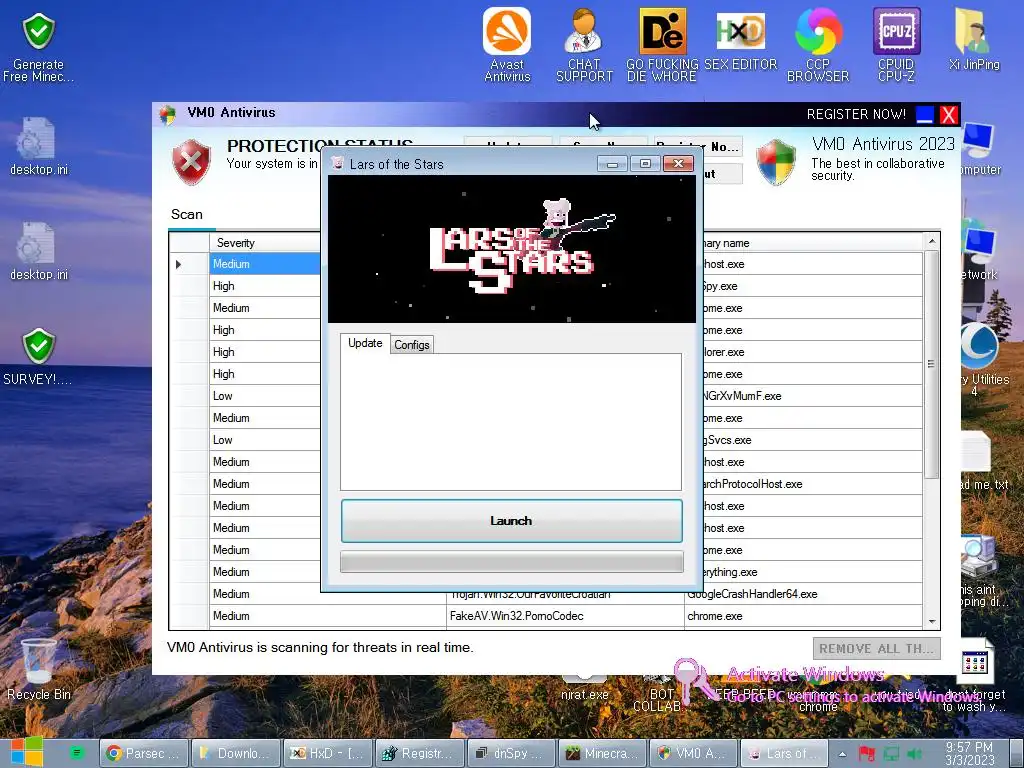Click the volume speaker tray icon
The width and height of the screenshot is (1024, 768).
914,754
